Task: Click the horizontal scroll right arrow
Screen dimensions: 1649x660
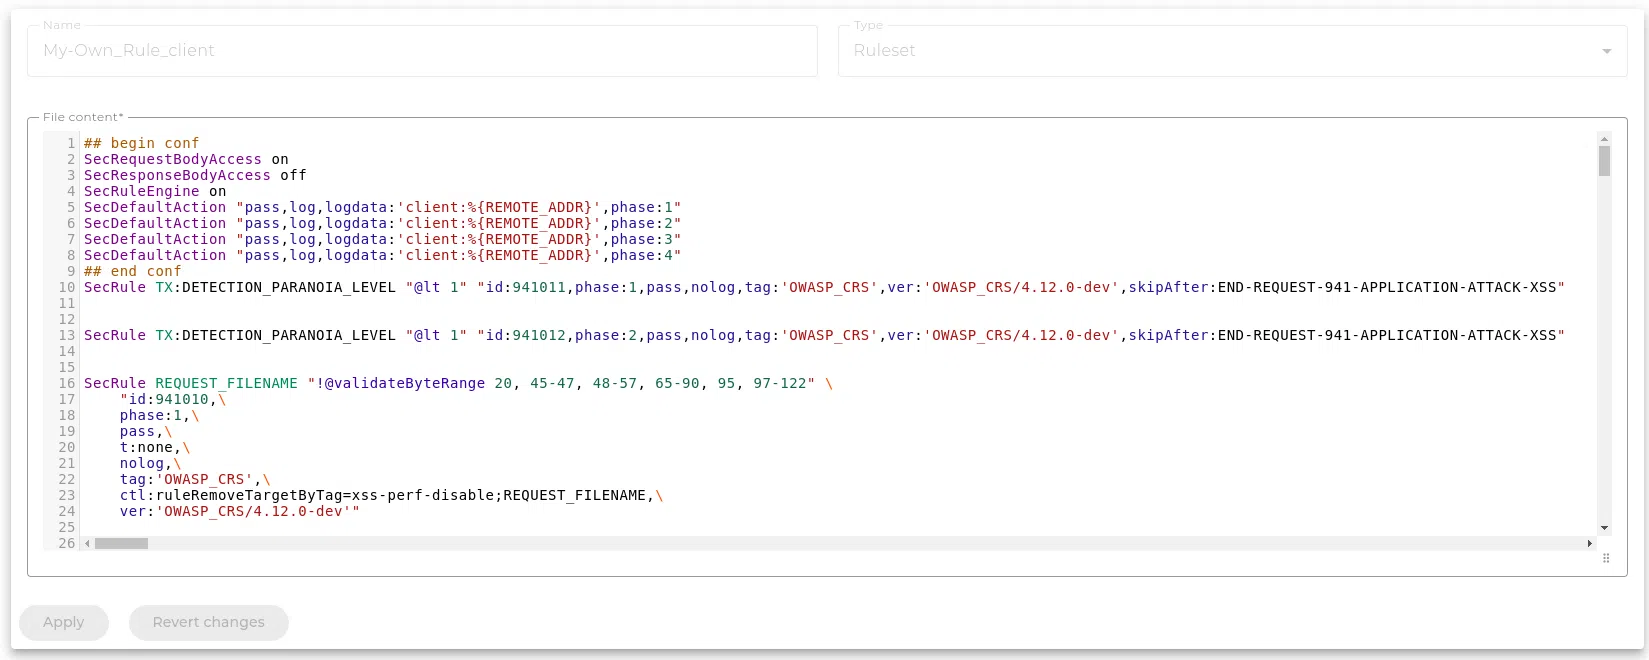Action: tap(1589, 544)
